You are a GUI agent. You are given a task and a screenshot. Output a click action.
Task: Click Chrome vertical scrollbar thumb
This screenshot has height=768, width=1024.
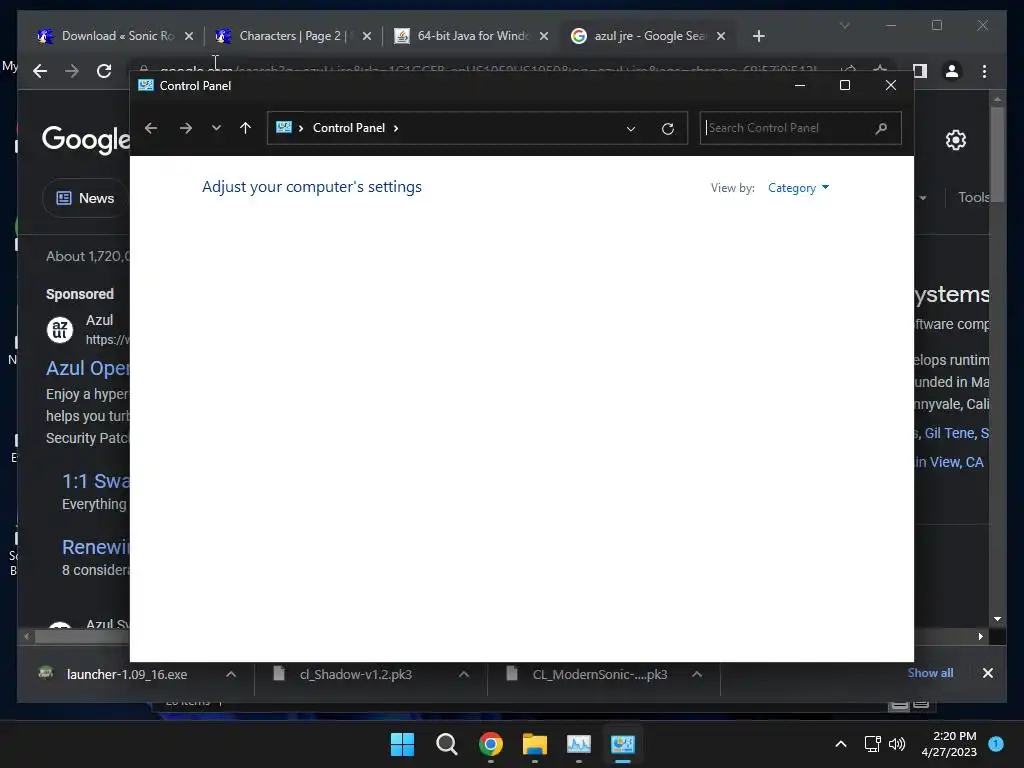coord(997,156)
